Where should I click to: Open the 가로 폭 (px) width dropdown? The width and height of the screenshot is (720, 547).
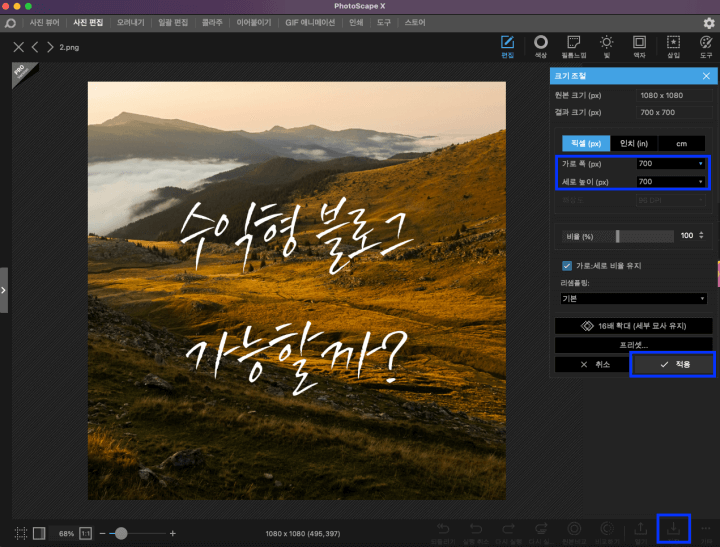pyautogui.click(x=700, y=164)
